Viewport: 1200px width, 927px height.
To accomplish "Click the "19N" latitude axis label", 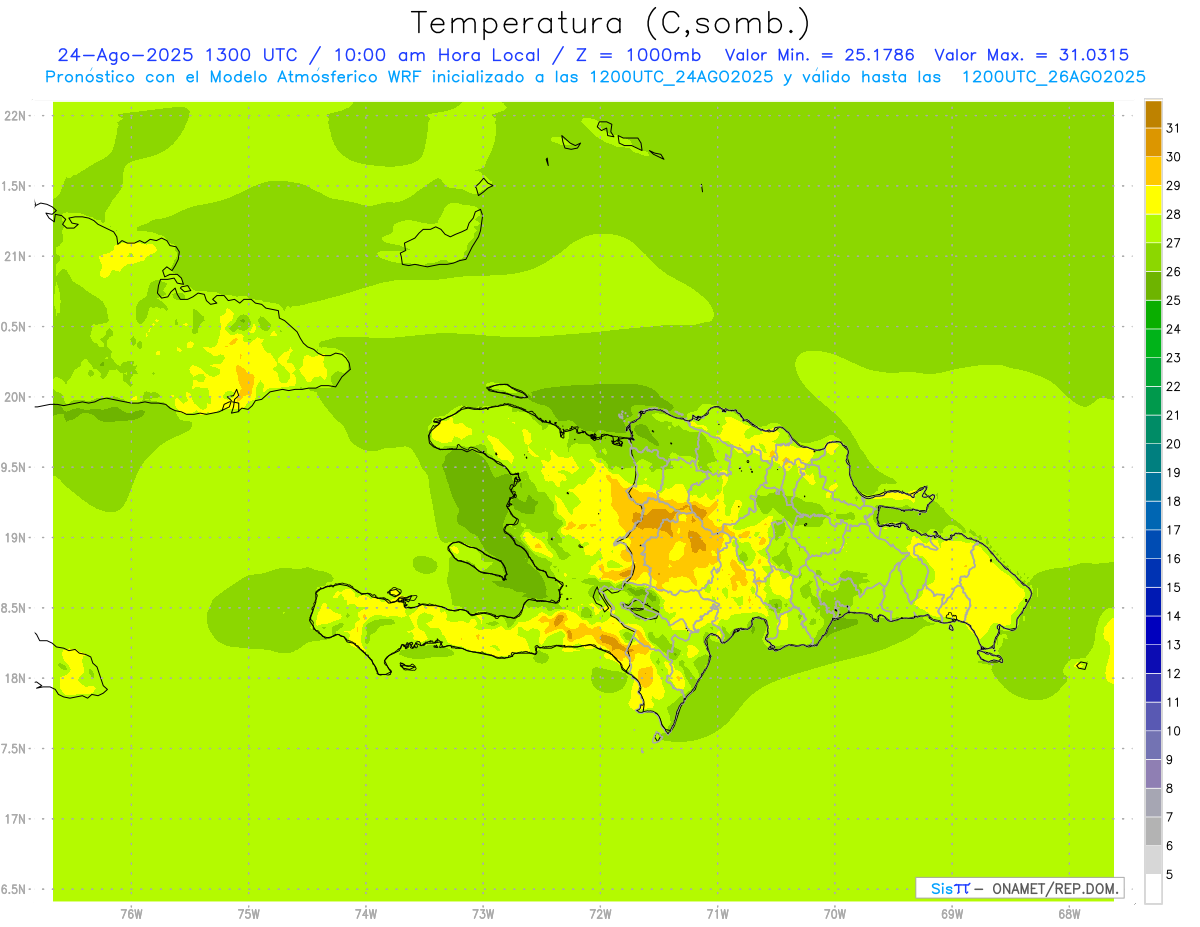I will click(x=16, y=538).
